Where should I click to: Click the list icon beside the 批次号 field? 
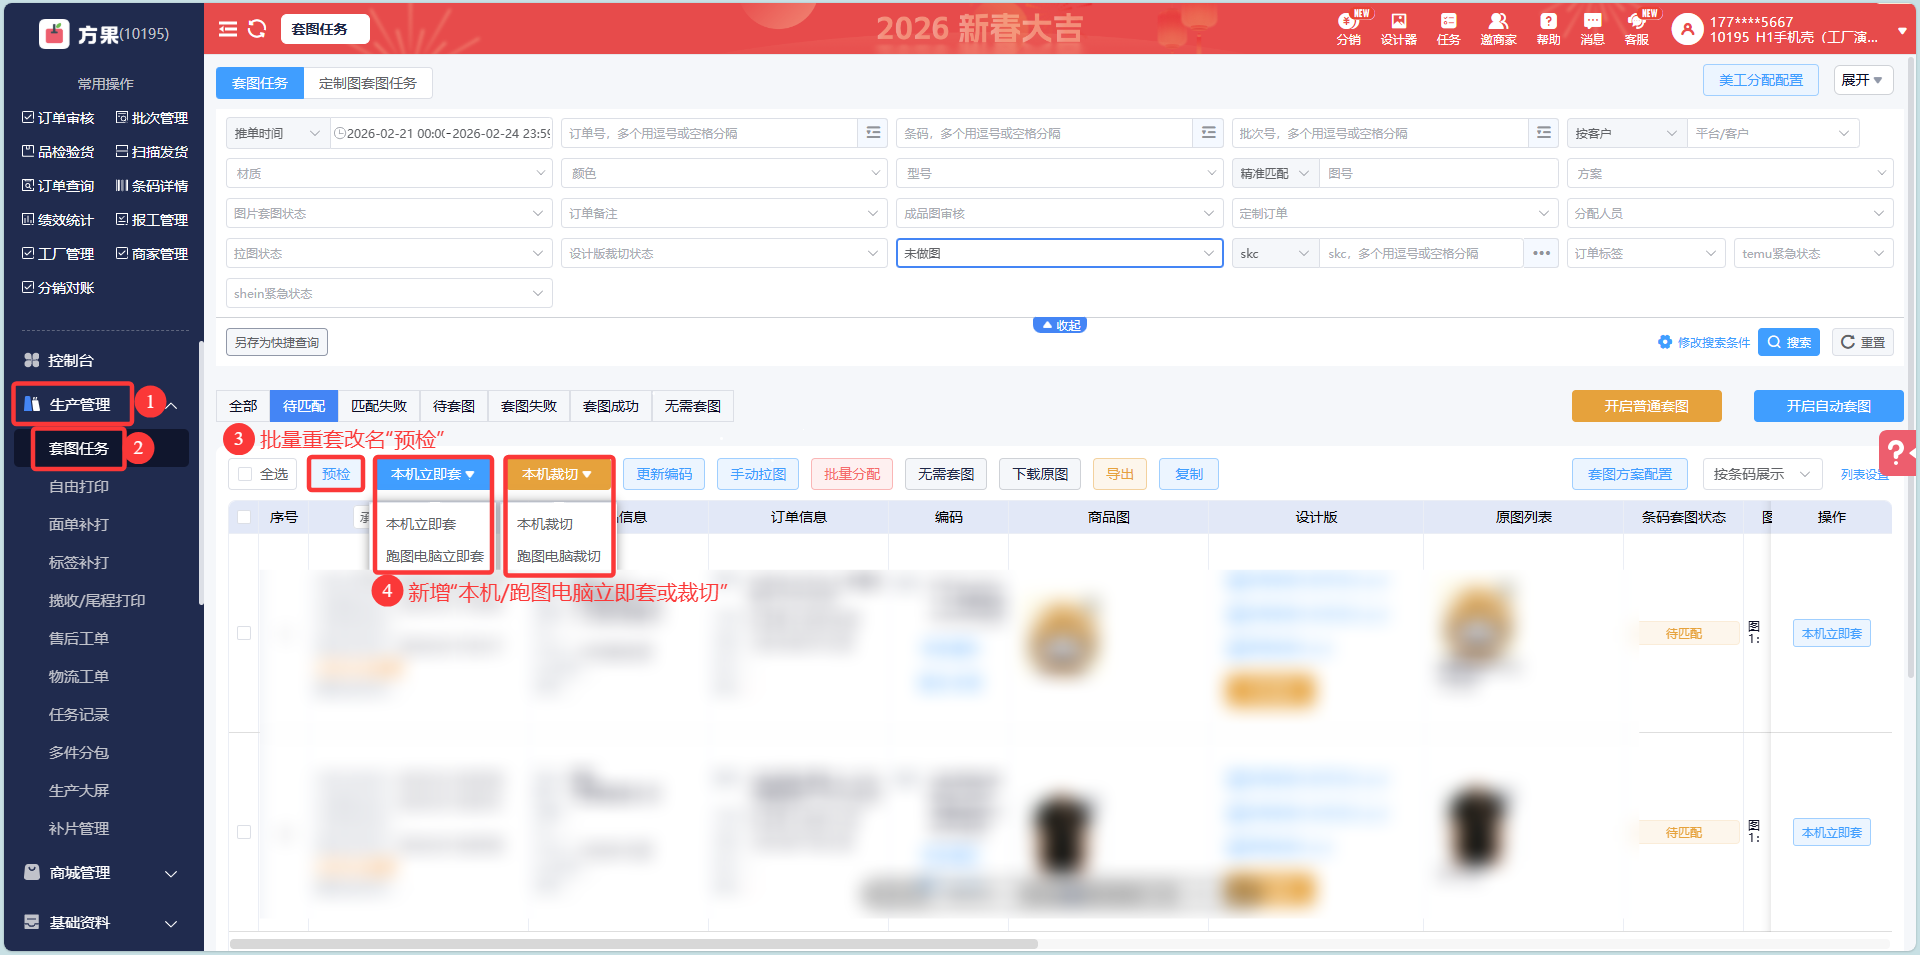(x=1543, y=133)
